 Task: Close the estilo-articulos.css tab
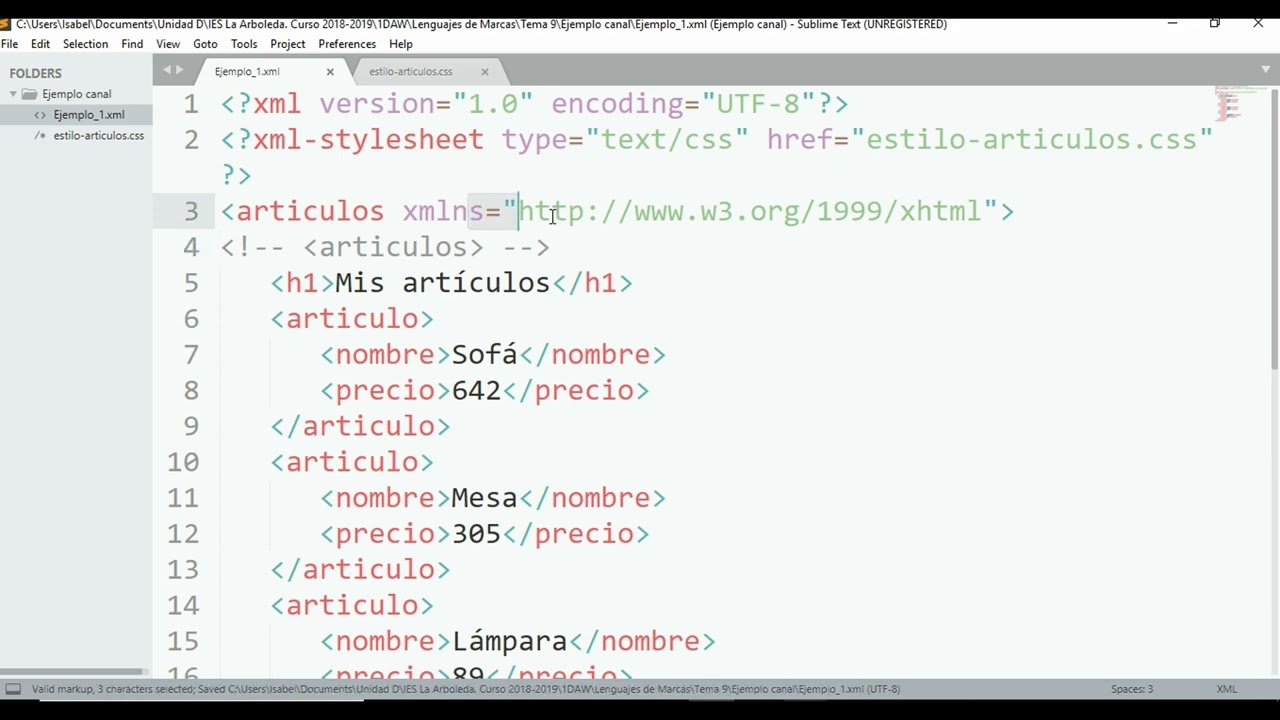point(485,72)
